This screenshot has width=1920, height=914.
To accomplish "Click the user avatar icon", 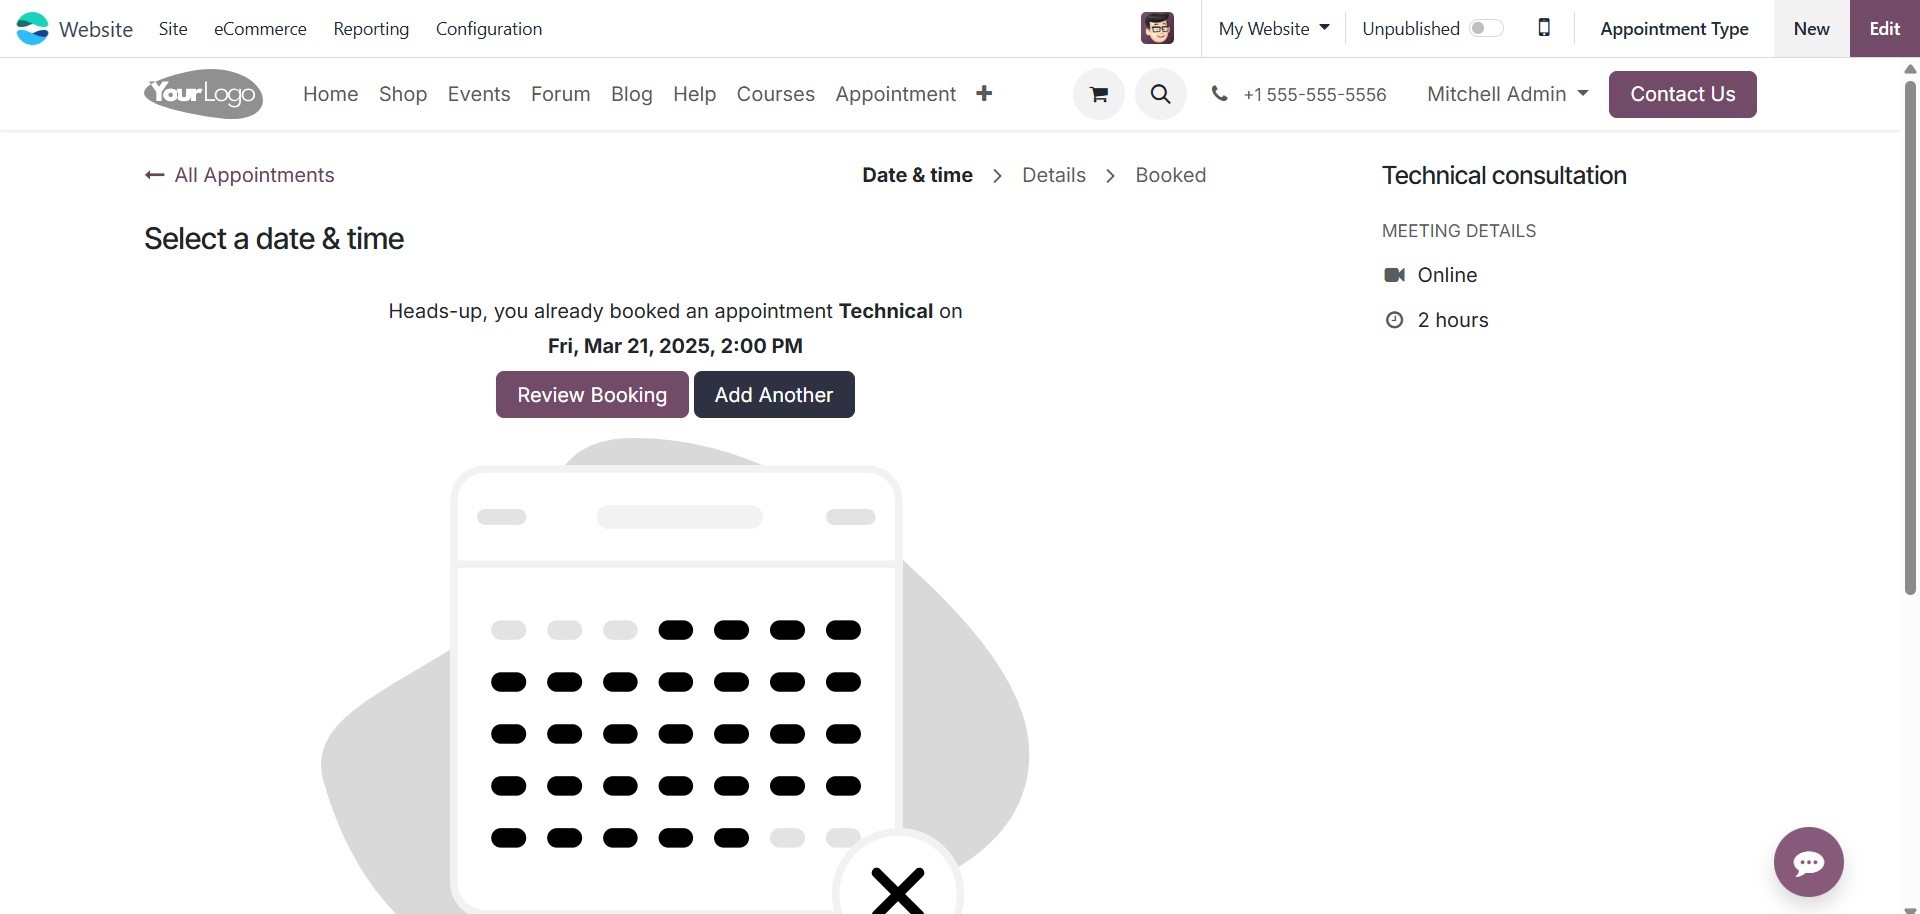I will pyautogui.click(x=1157, y=28).
